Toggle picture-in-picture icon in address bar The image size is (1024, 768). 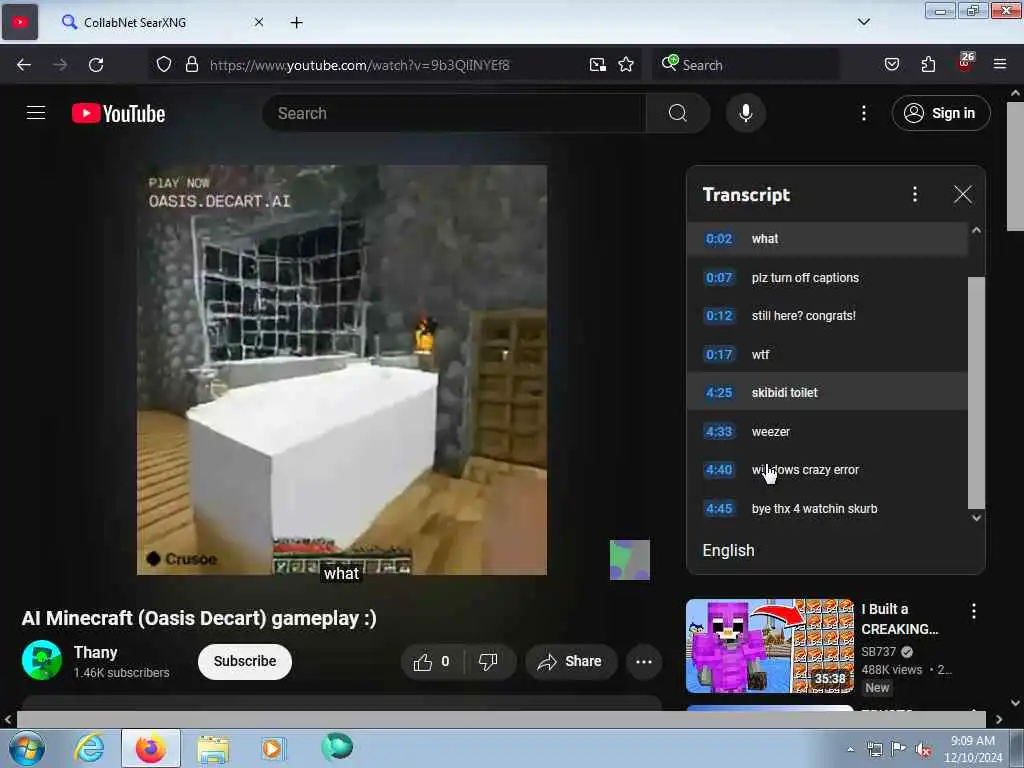pos(597,65)
